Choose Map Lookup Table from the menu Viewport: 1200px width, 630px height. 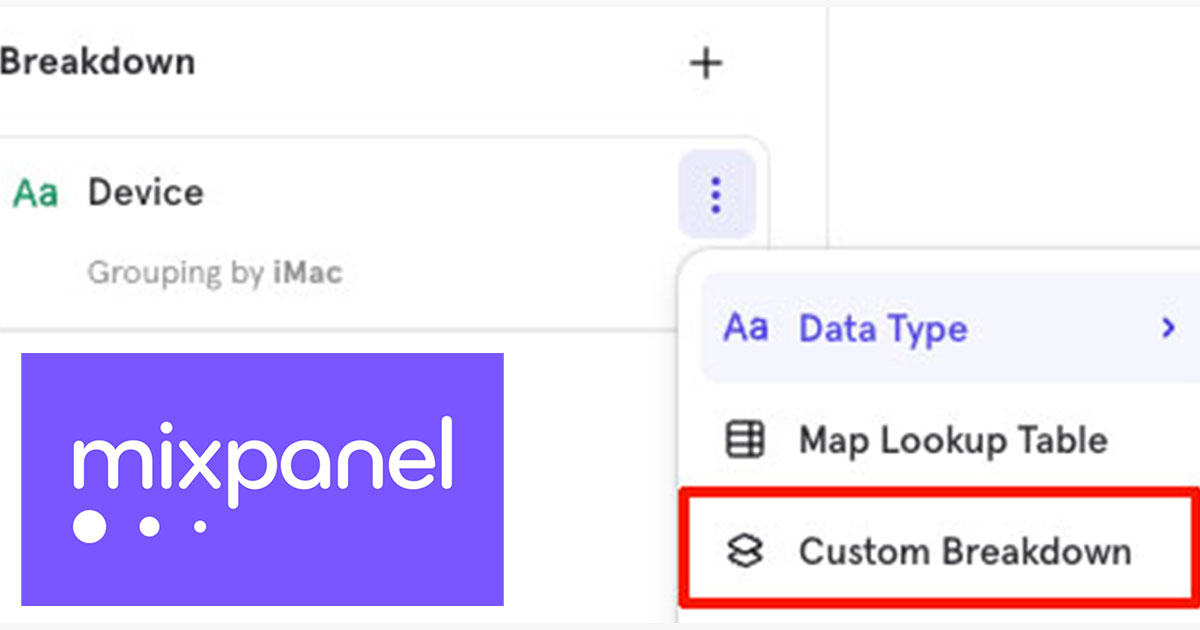pos(952,440)
